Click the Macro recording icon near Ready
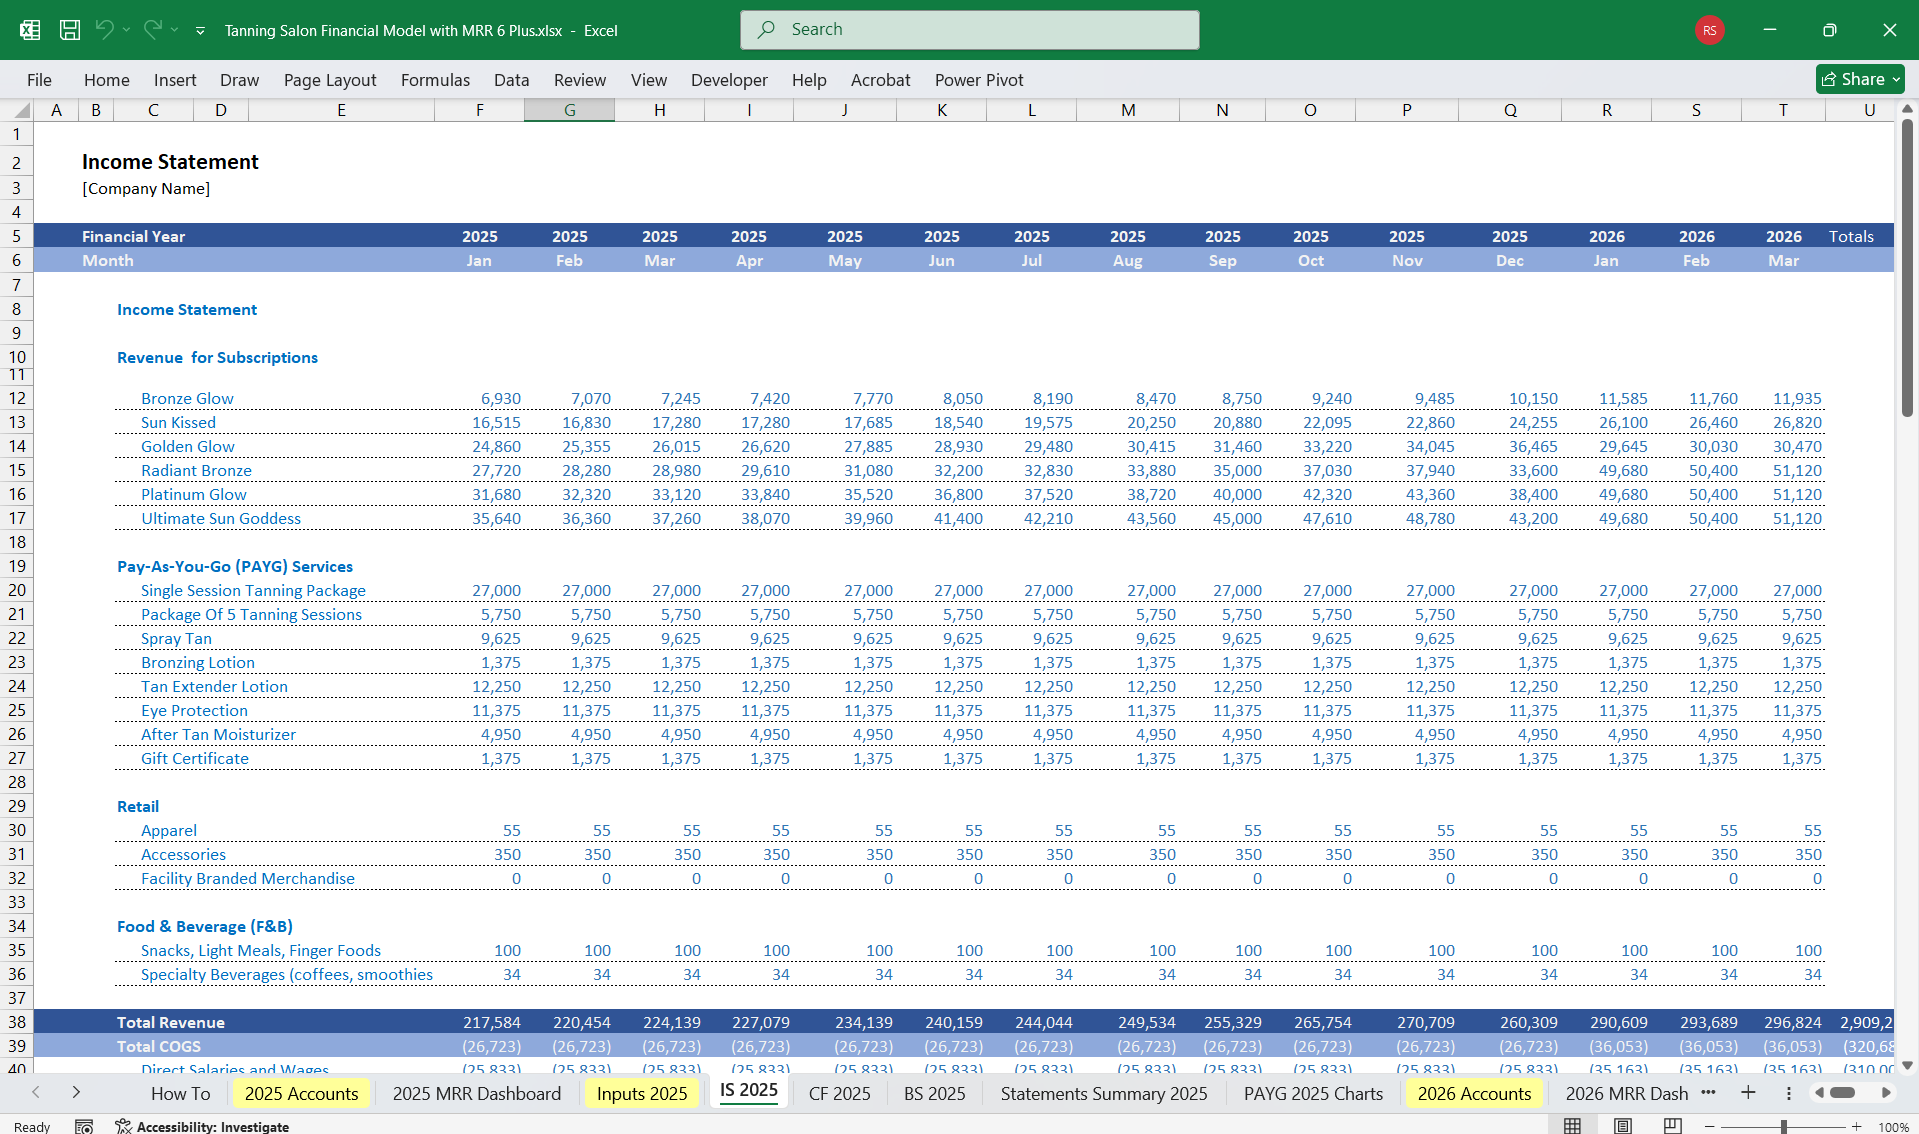Screen dimensions: 1919x1134 coord(84,1125)
